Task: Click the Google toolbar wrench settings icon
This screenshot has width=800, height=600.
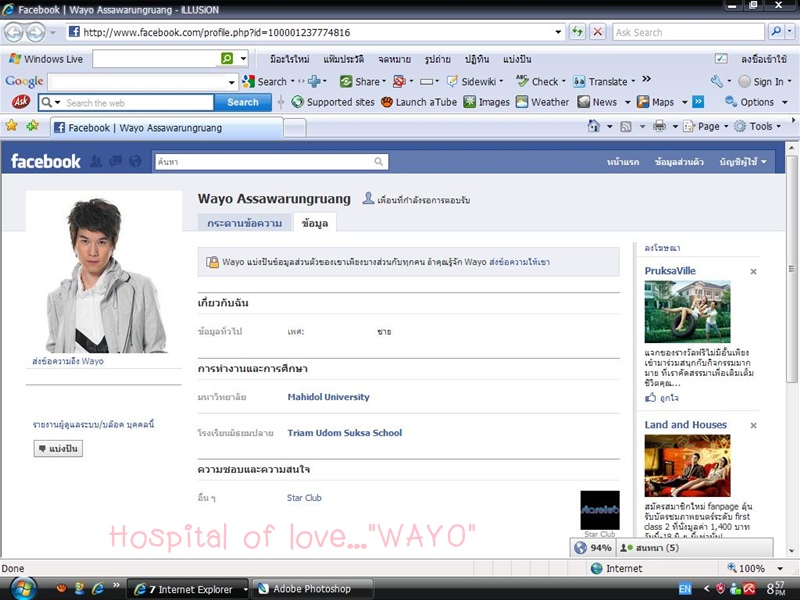Action: [x=716, y=81]
